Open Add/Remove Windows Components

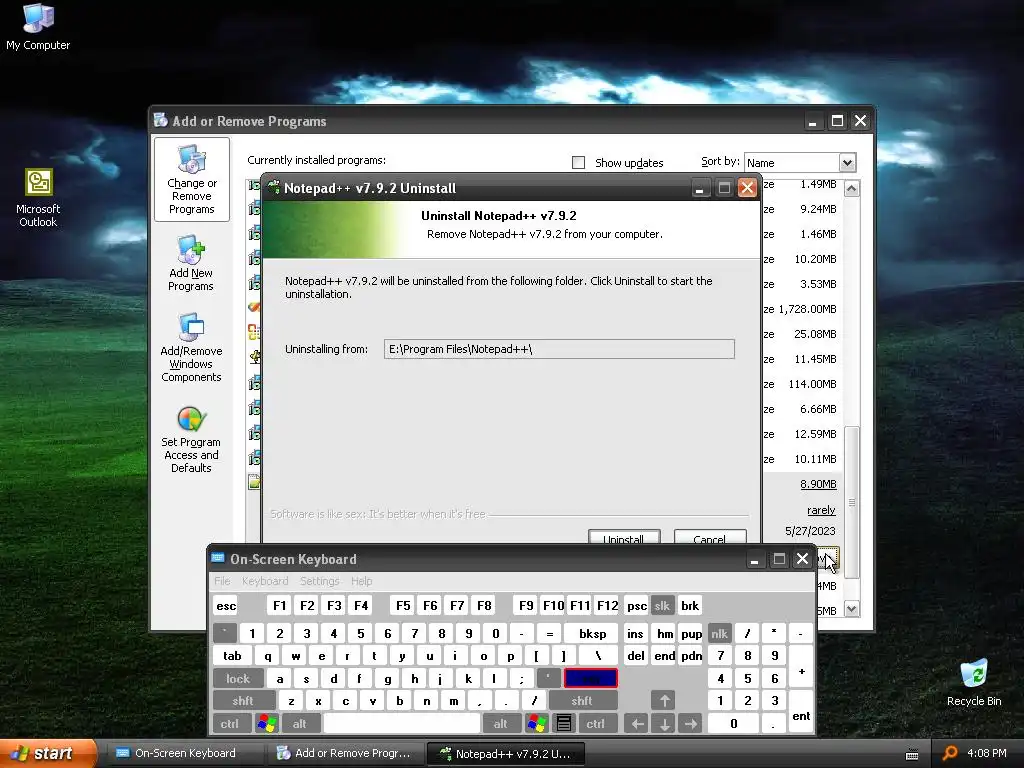coord(191,347)
